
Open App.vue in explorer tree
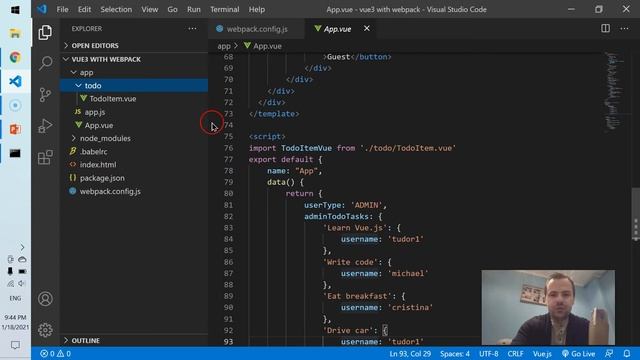click(134, 125)
